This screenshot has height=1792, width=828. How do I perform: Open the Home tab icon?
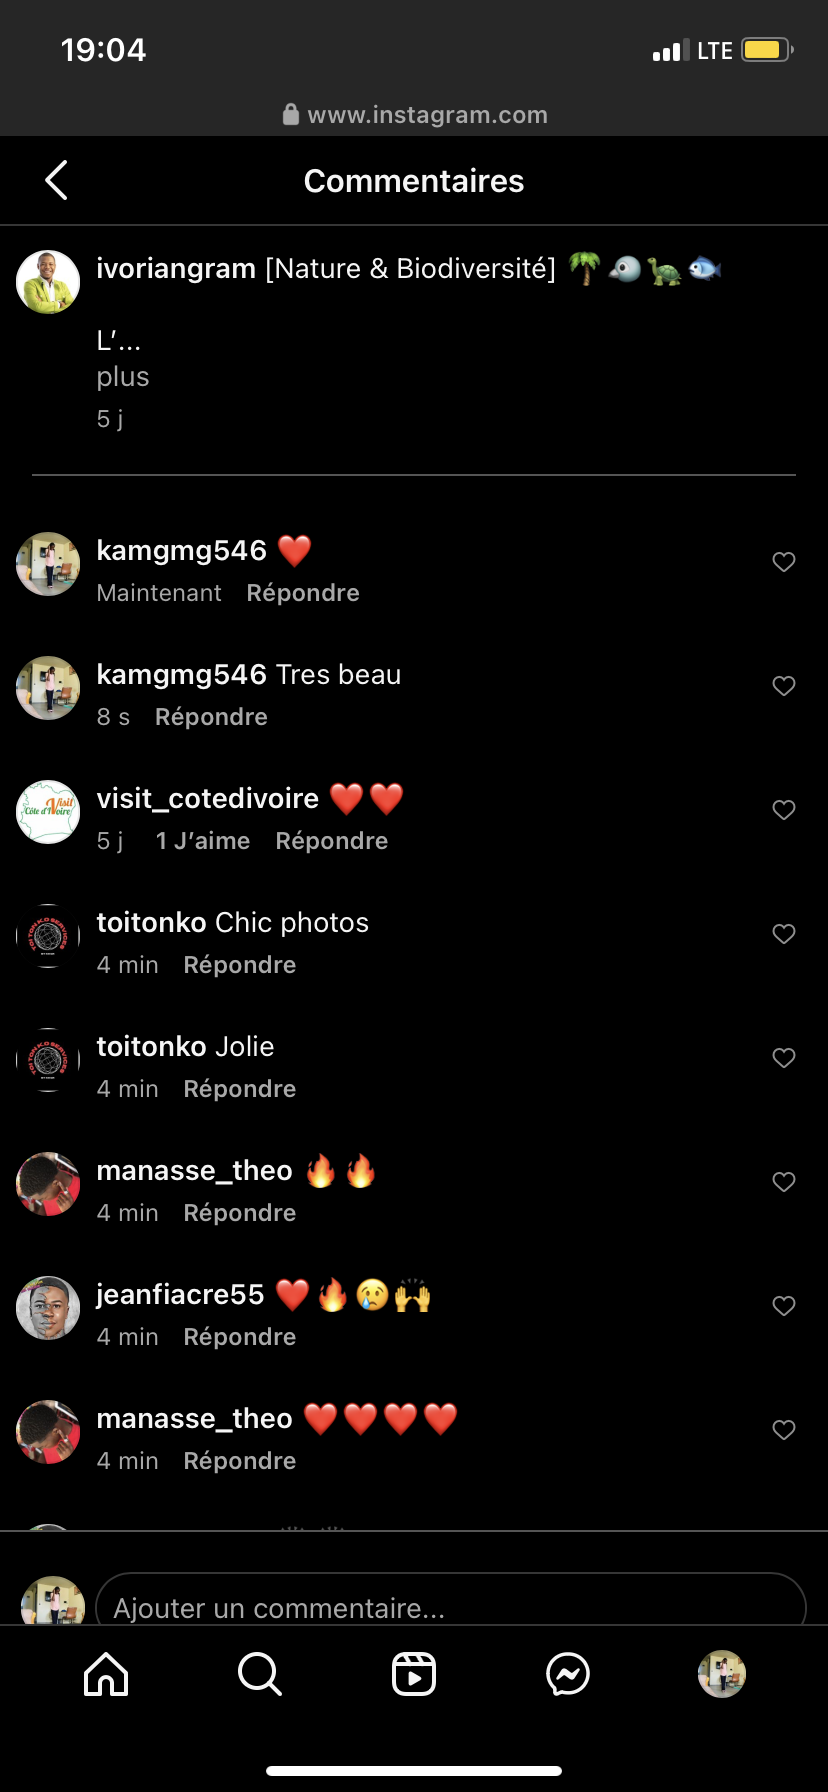tap(106, 1674)
